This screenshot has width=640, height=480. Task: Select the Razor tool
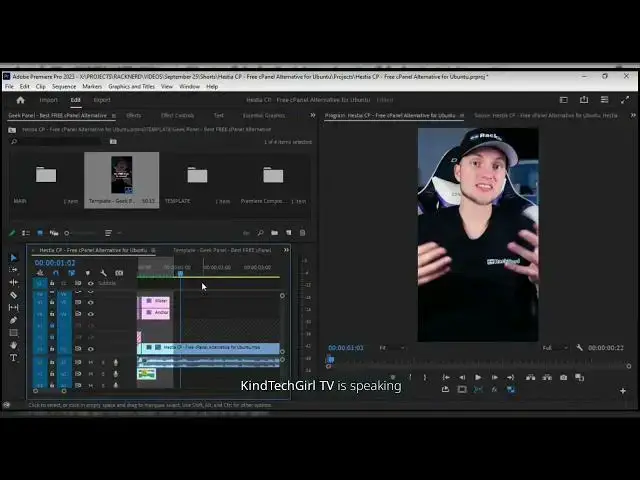13,295
